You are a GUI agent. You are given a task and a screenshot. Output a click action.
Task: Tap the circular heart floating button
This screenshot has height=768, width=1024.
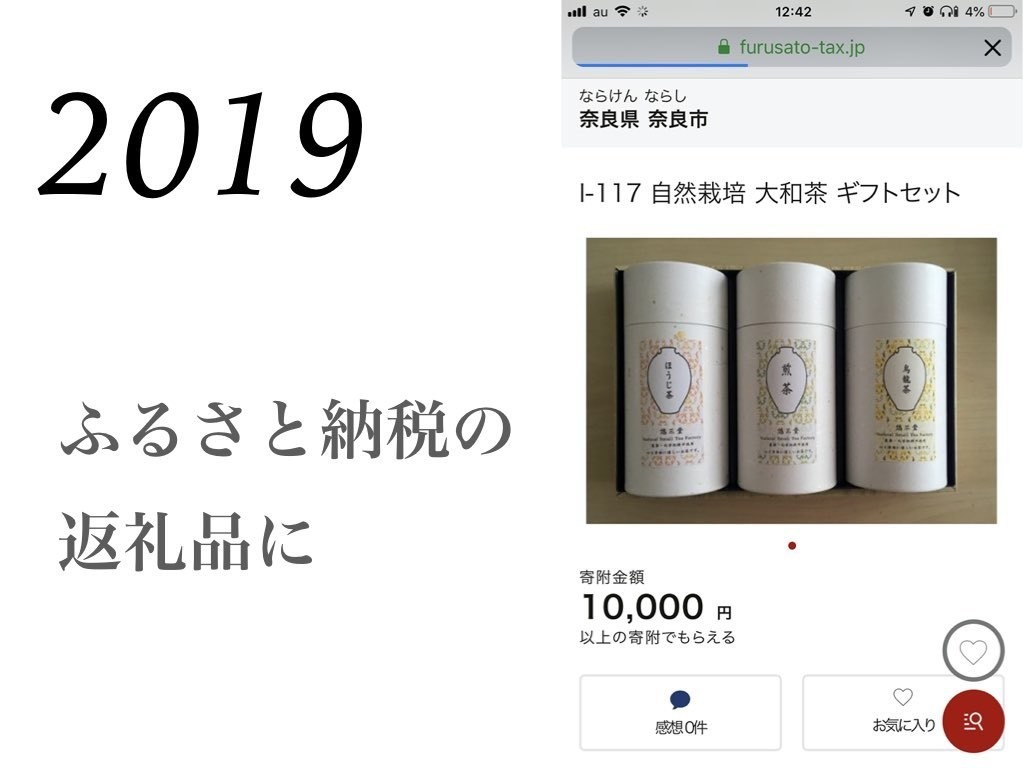click(973, 651)
